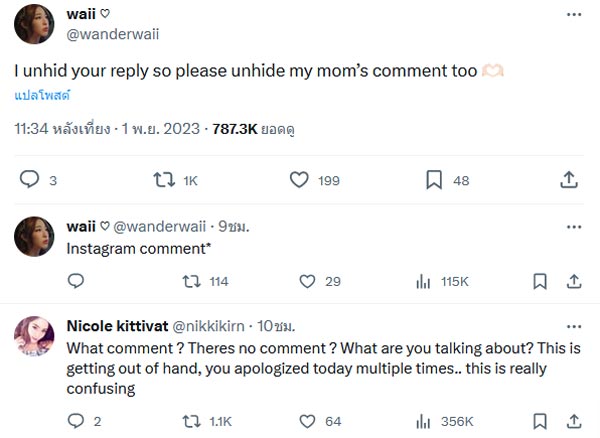Open more options on Nicole kittivat's reply

[573, 325]
